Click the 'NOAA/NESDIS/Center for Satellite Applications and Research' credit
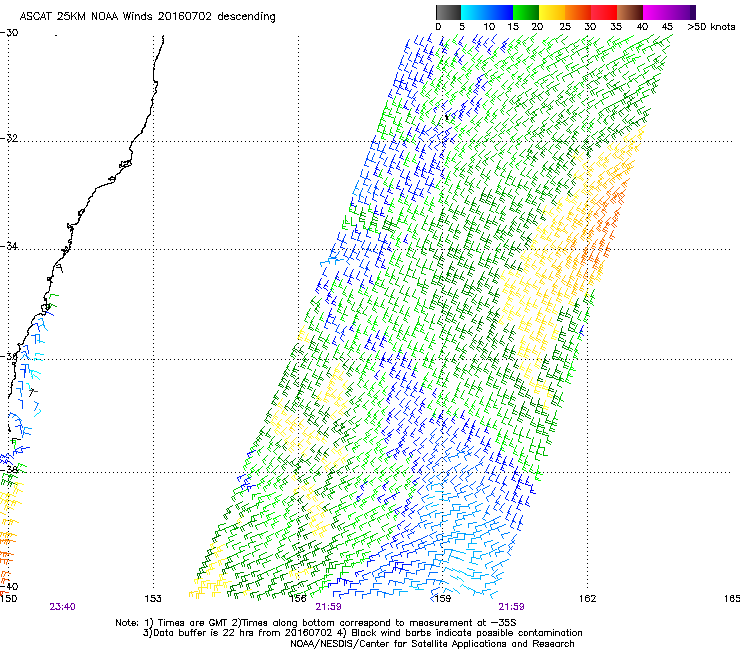Viewport: 740px width, 650px height. click(432, 644)
